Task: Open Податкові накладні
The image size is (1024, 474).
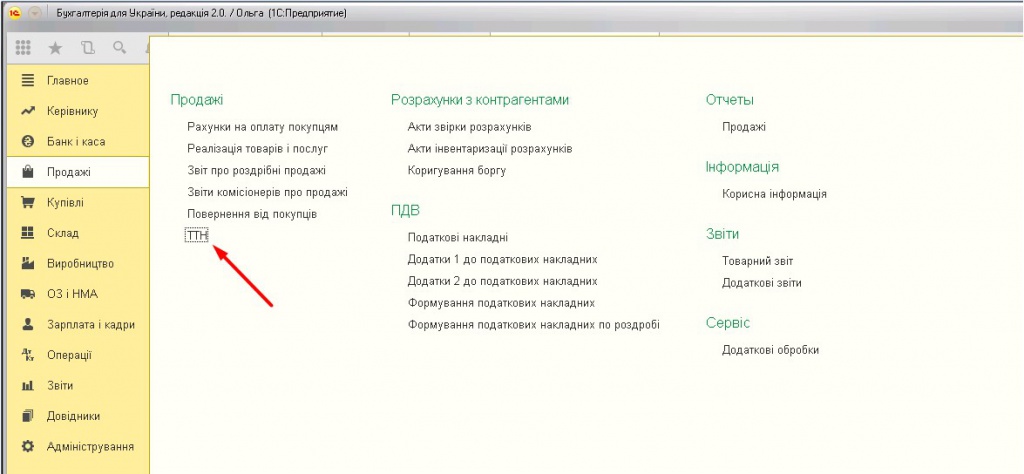Action: click(458, 238)
